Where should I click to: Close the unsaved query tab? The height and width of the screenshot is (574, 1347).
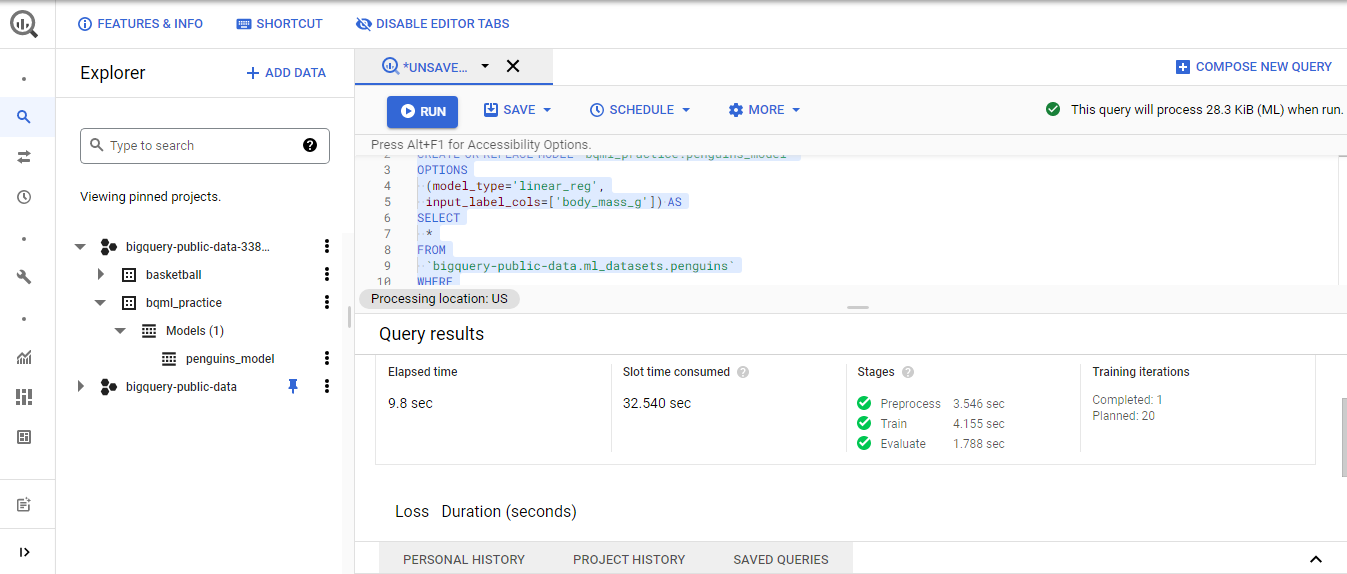[x=513, y=66]
